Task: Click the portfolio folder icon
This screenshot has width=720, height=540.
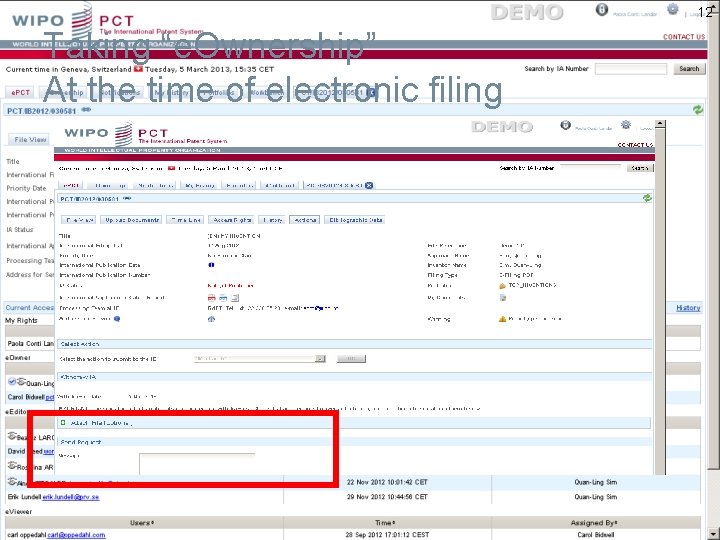Action: pos(502,286)
